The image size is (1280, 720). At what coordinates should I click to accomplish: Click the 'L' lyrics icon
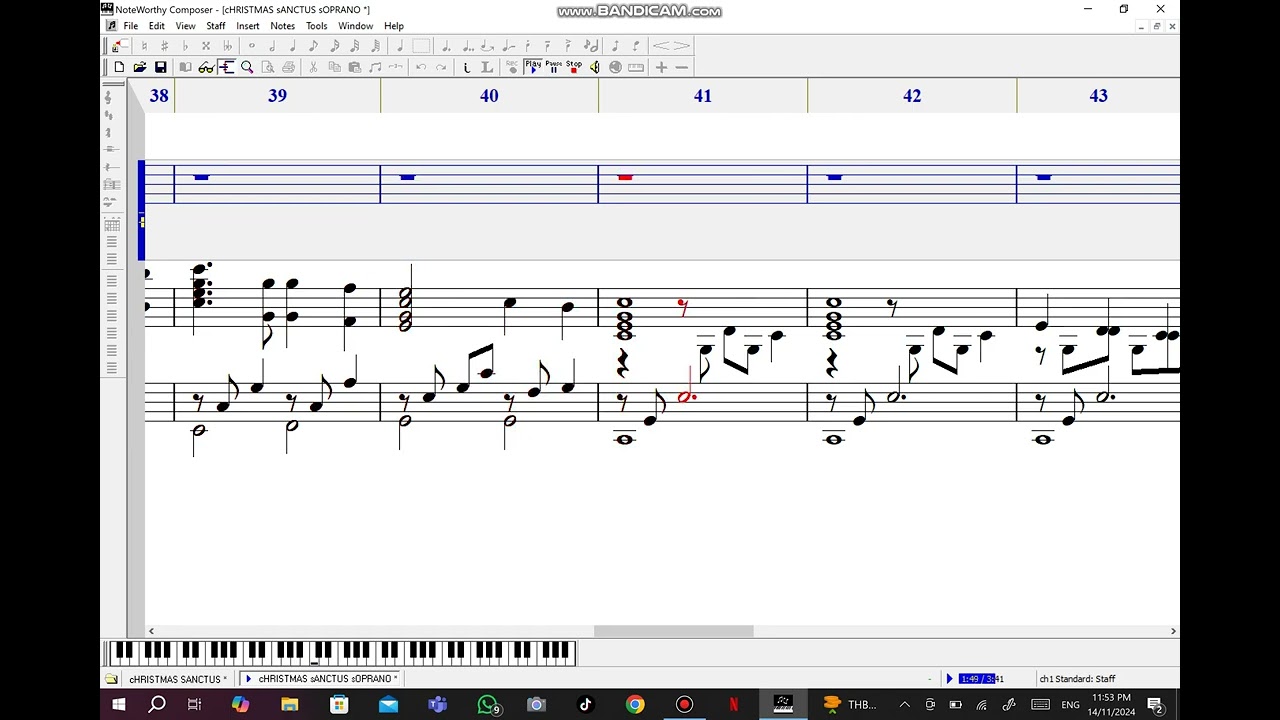coord(486,67)
